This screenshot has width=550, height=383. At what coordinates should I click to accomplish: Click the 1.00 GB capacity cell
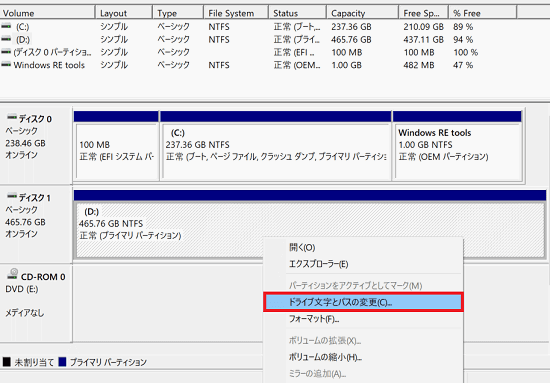347,65
